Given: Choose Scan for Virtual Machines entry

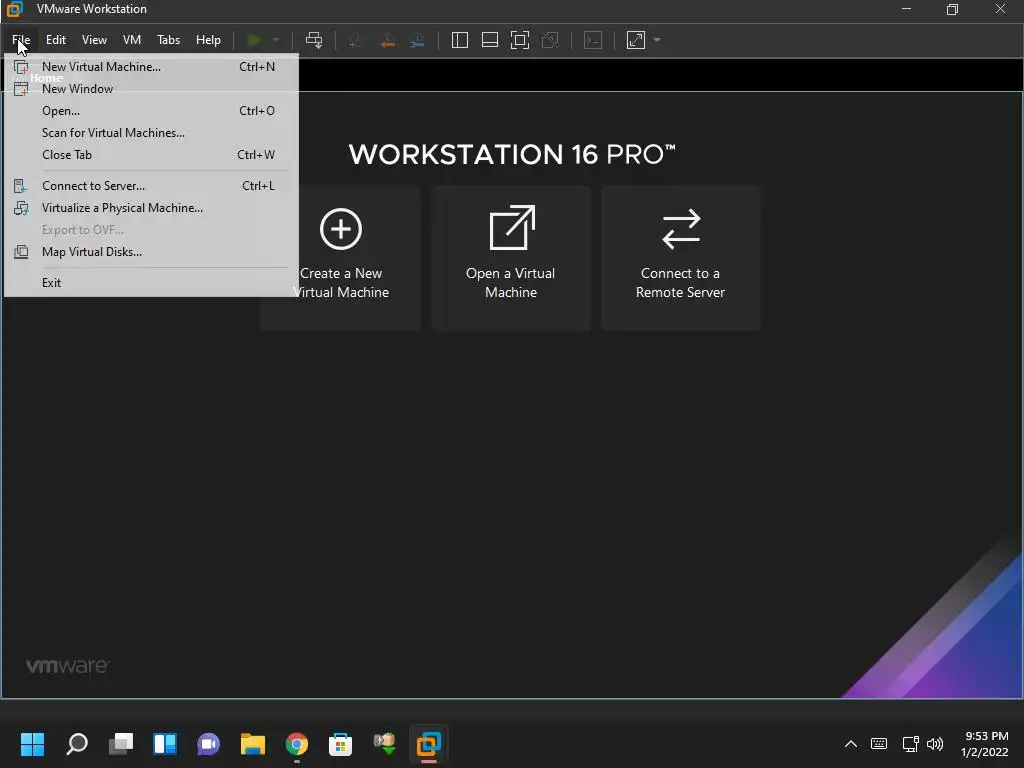Looking at the screenshot, I should point(152,133).
